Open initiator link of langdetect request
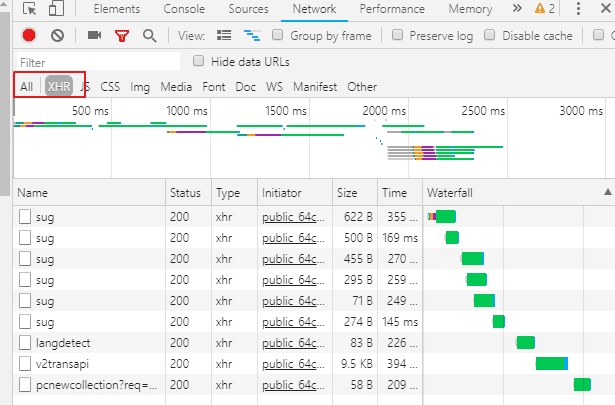The image size is (615, 405). 293,341
